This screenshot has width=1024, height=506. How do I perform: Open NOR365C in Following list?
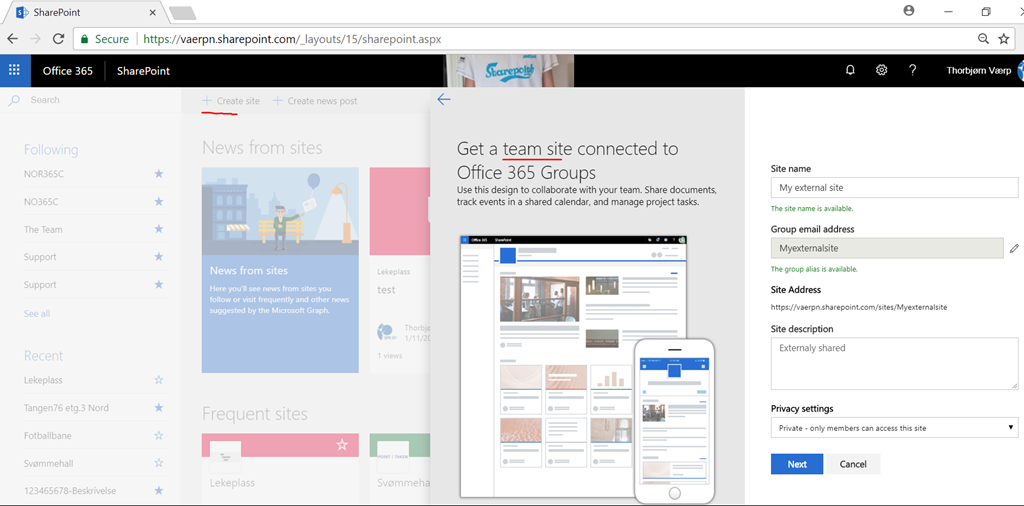44,174
